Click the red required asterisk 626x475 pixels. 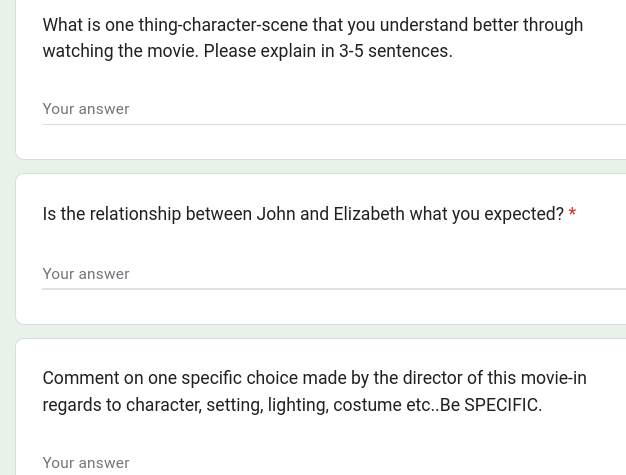tap(572, 212)
